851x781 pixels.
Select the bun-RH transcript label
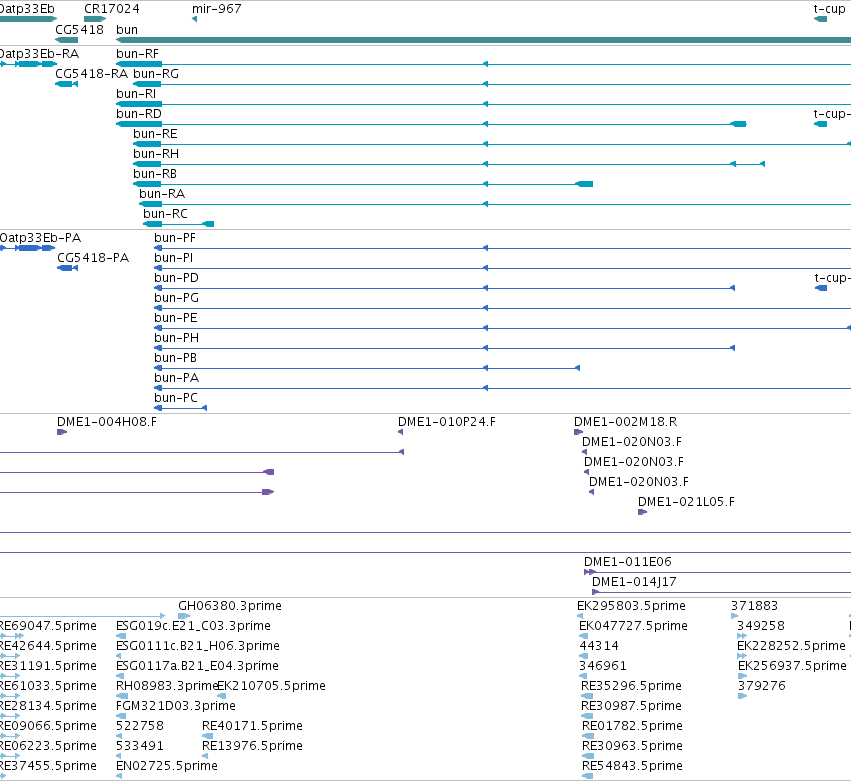[156, 154]
